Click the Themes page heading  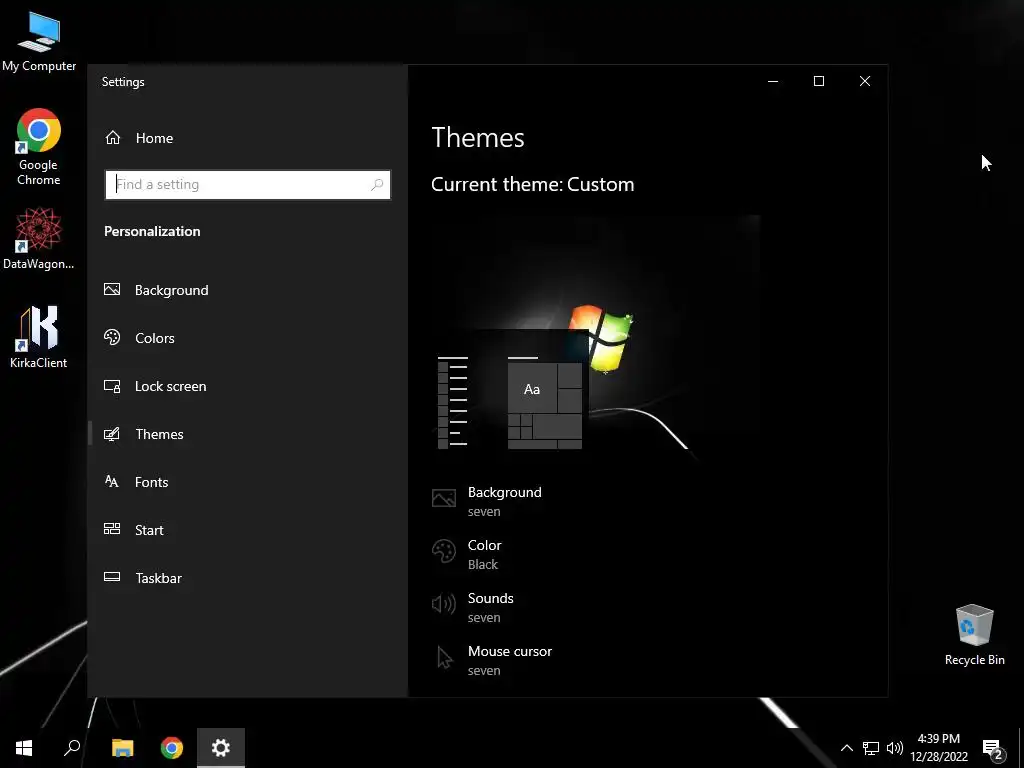click(478, 138)
